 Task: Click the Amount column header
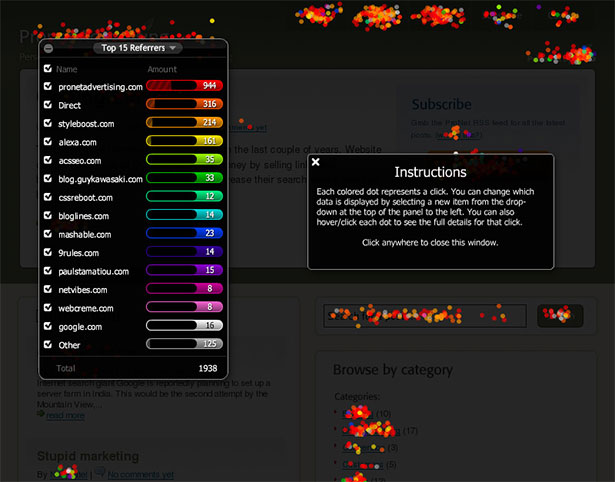(162, 69)
